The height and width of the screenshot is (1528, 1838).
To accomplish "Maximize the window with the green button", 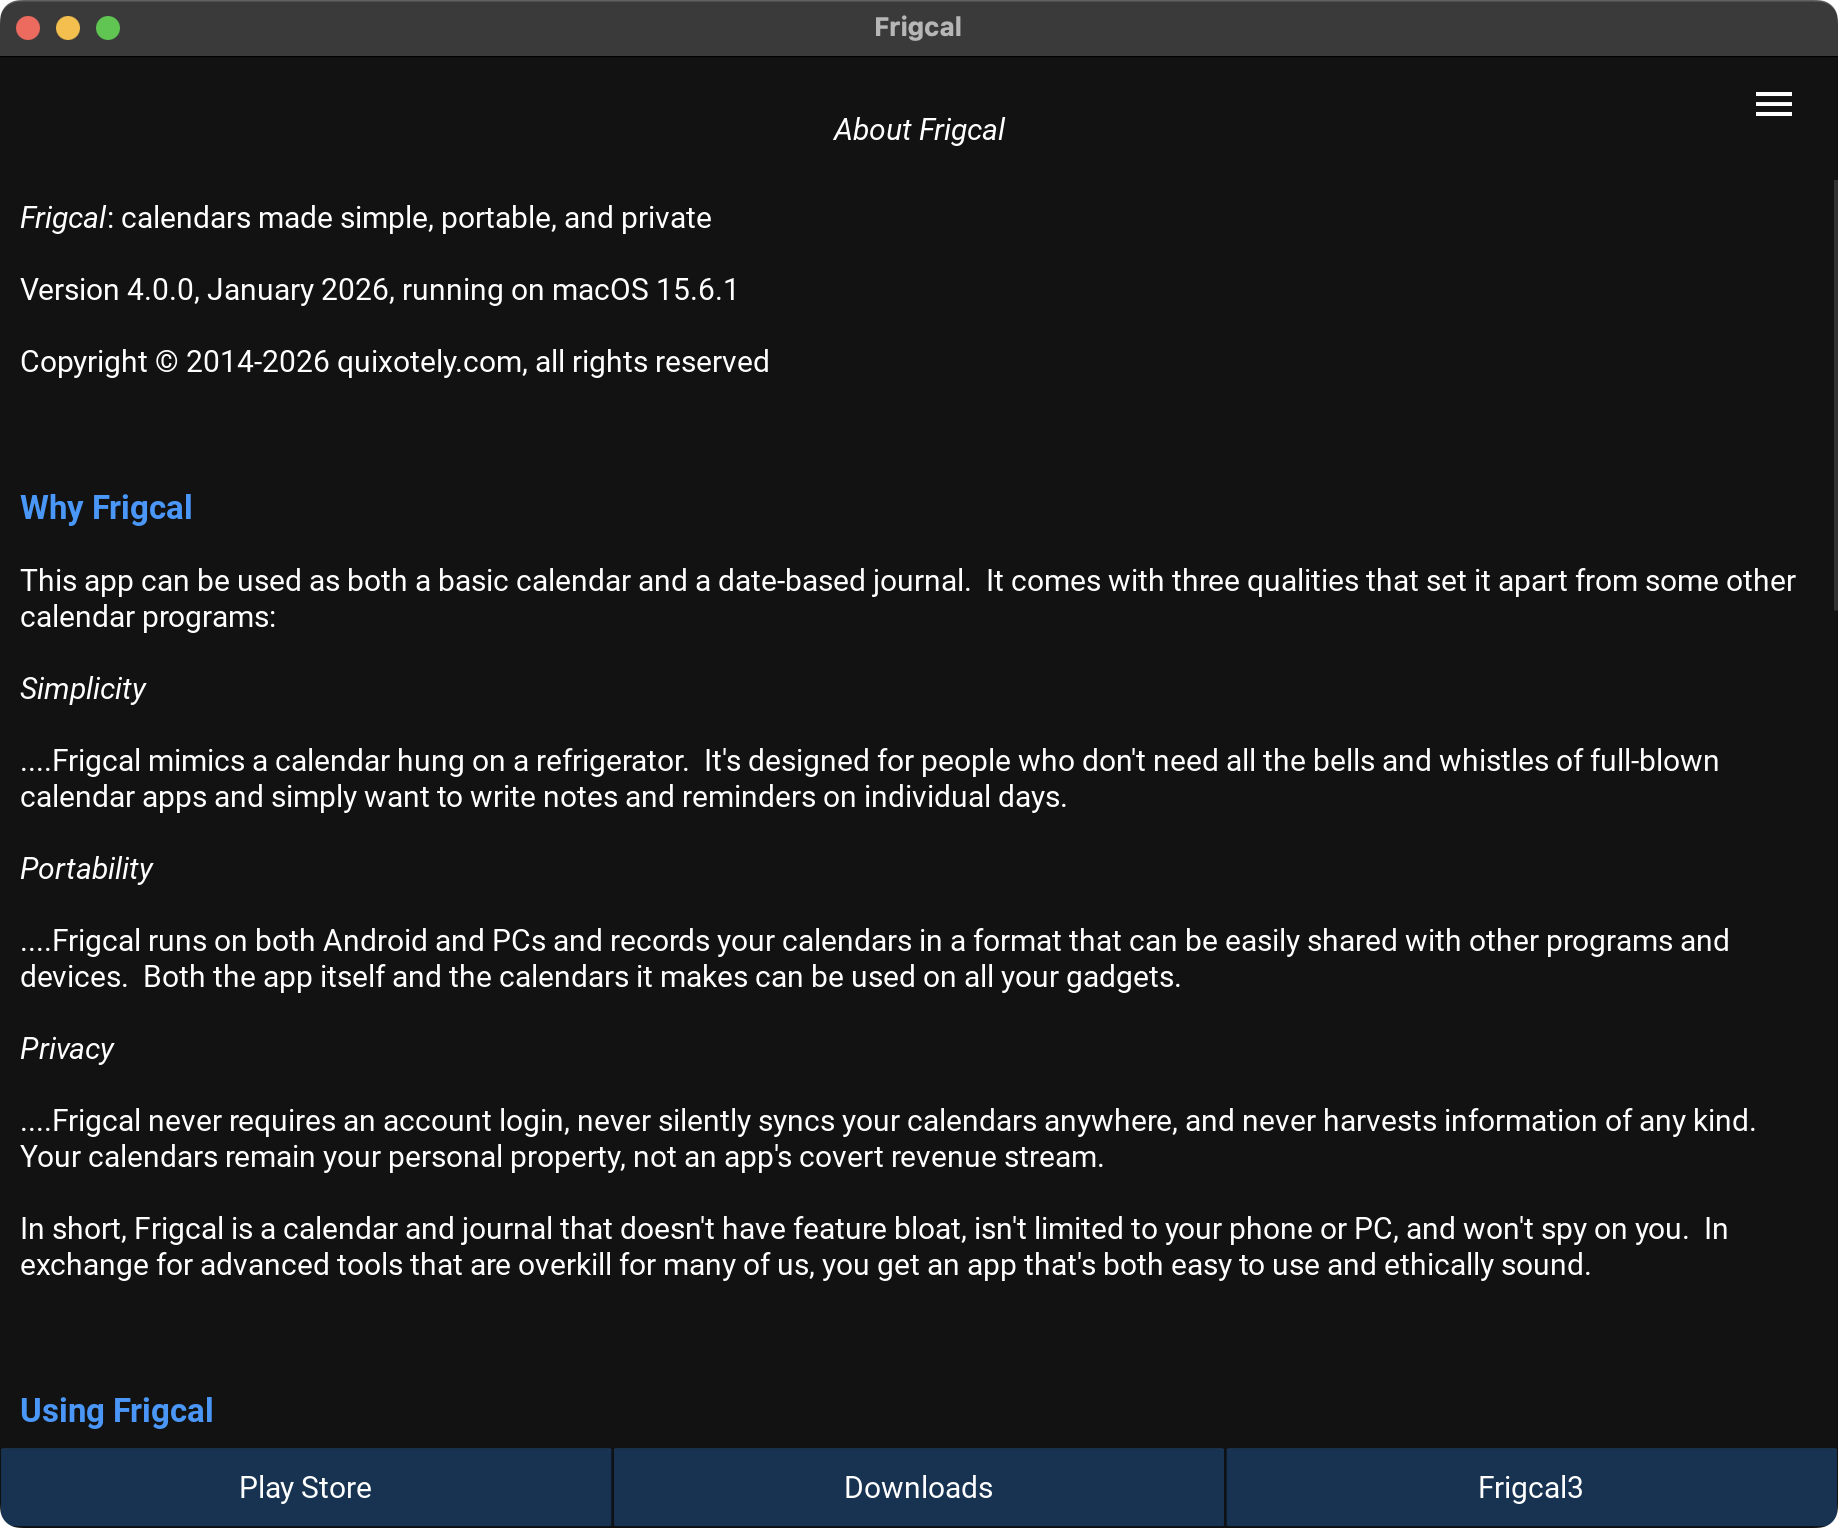I will tap(108, 28).
